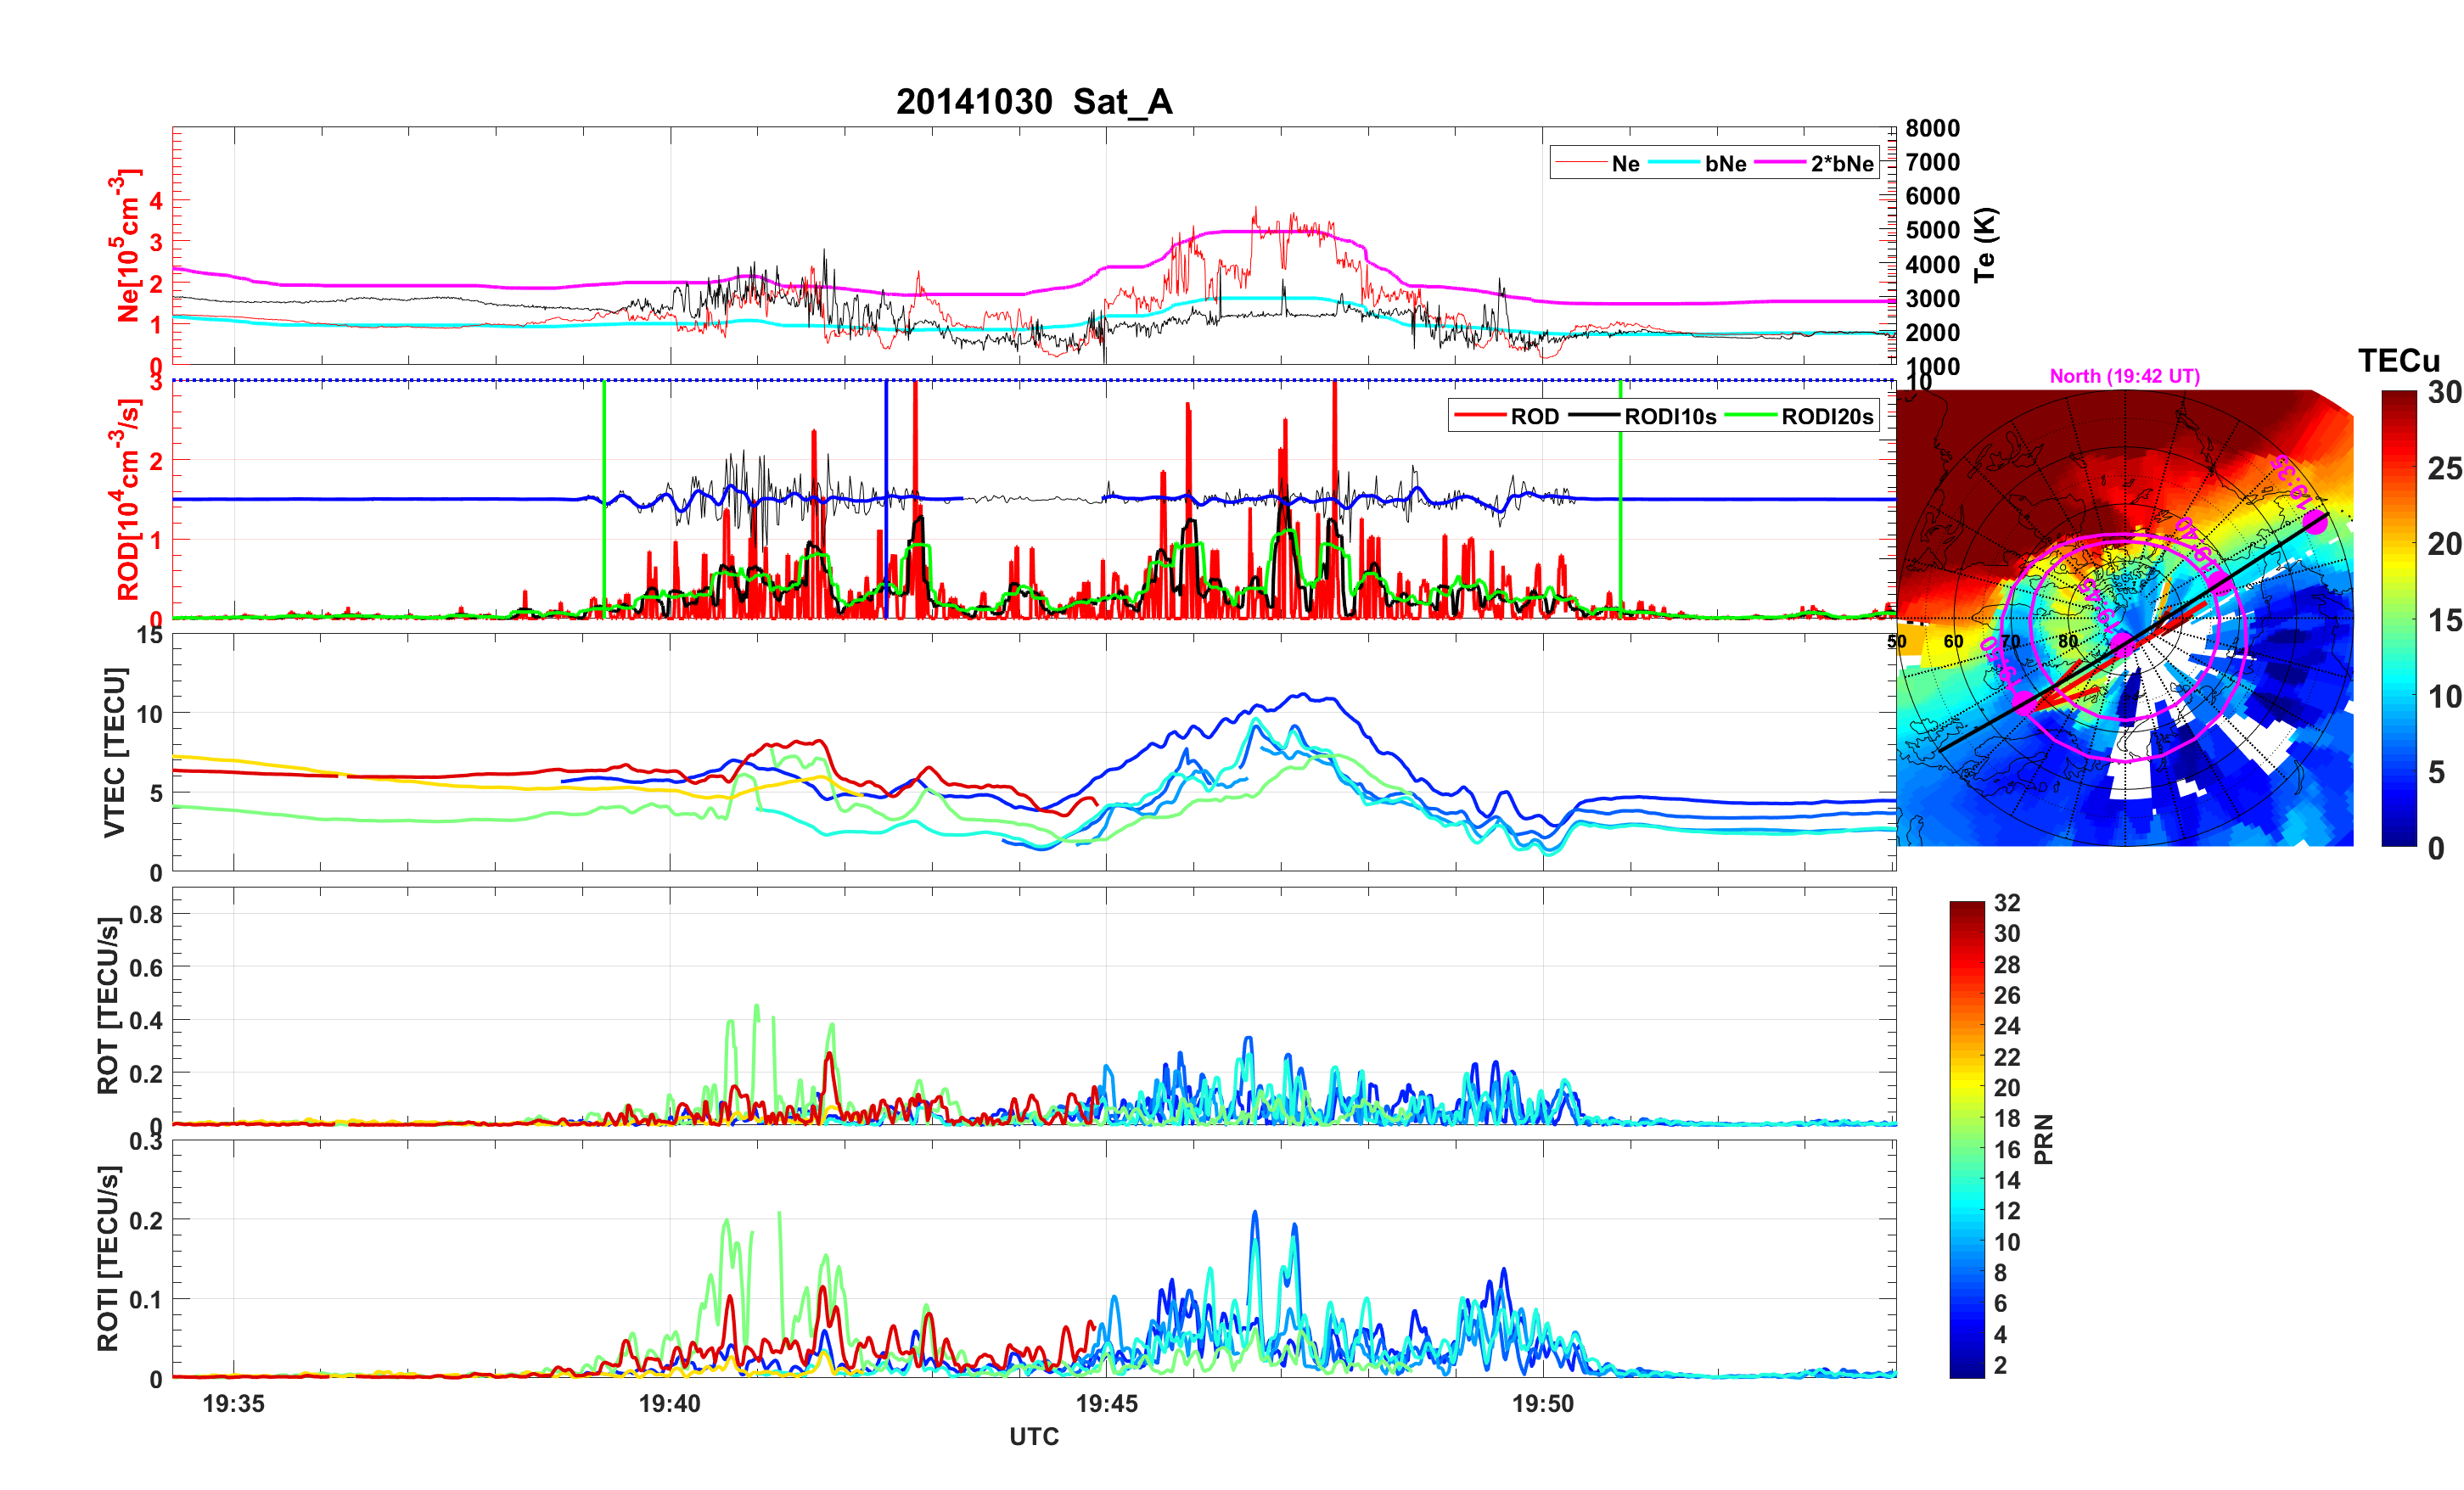Click the plot title 20141030 Sat_A

click(x=1033, y=102)
